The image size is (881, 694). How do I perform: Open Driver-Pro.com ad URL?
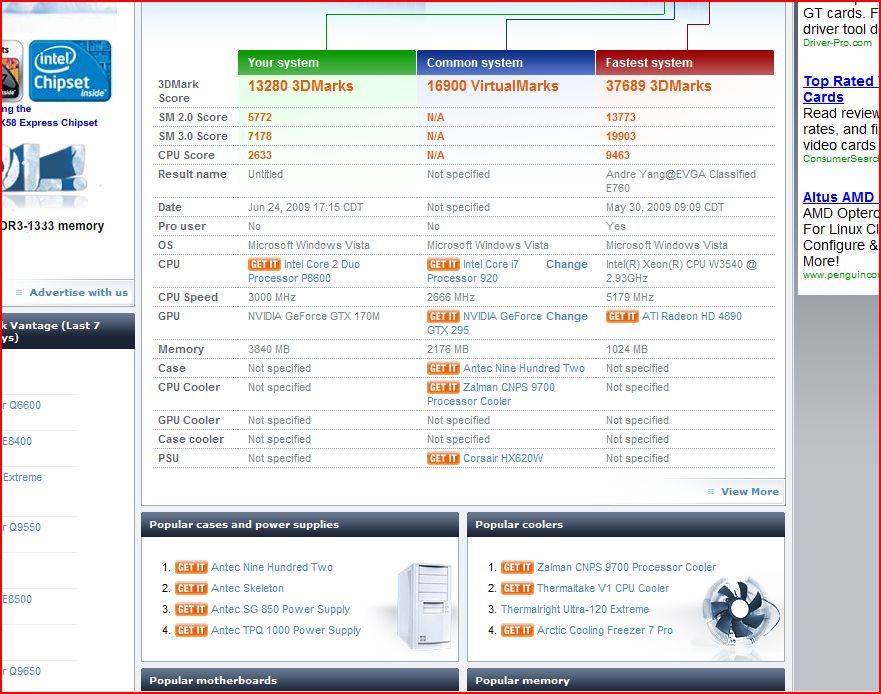point(837,43)
